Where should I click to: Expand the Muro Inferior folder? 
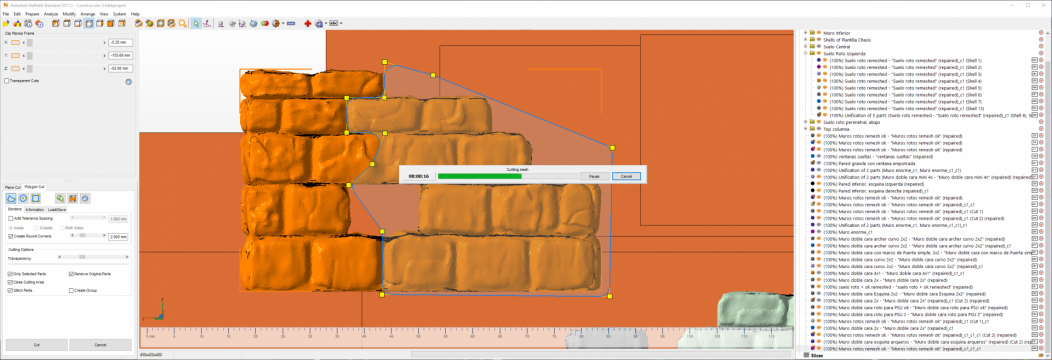pyautogui.click(x=805, y=32)
